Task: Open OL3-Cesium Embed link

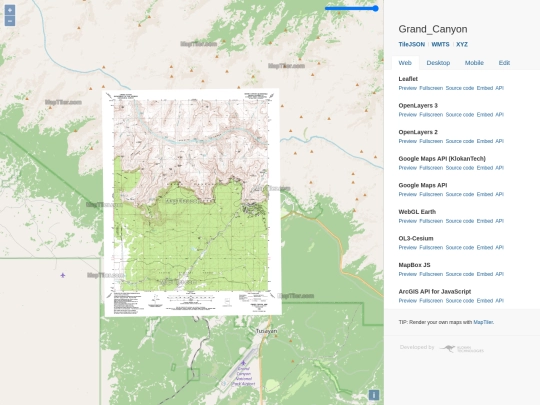Action: 485,248
